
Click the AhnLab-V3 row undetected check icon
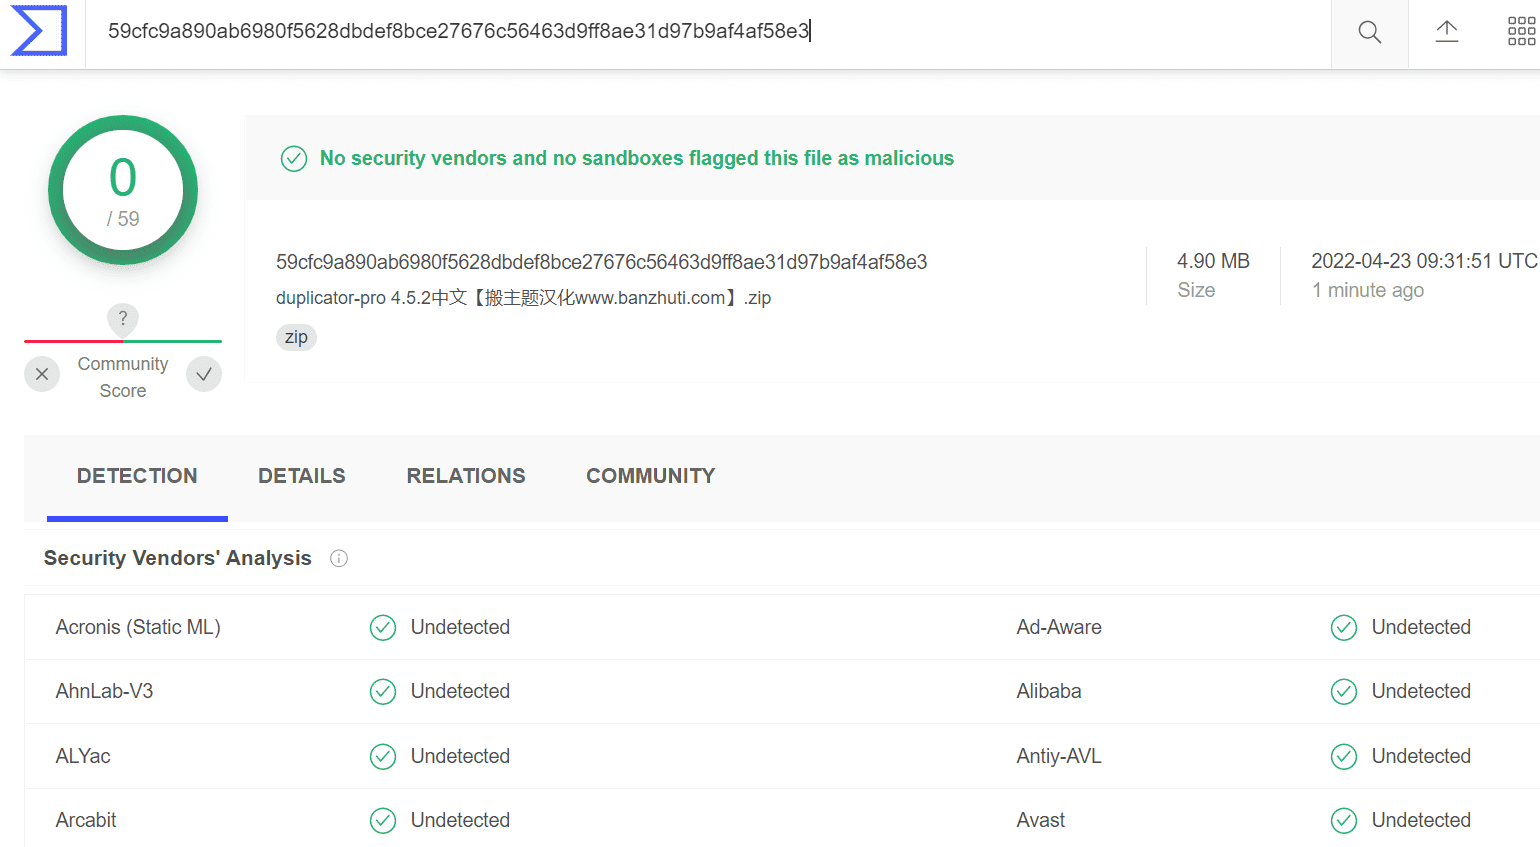point(383,692)
